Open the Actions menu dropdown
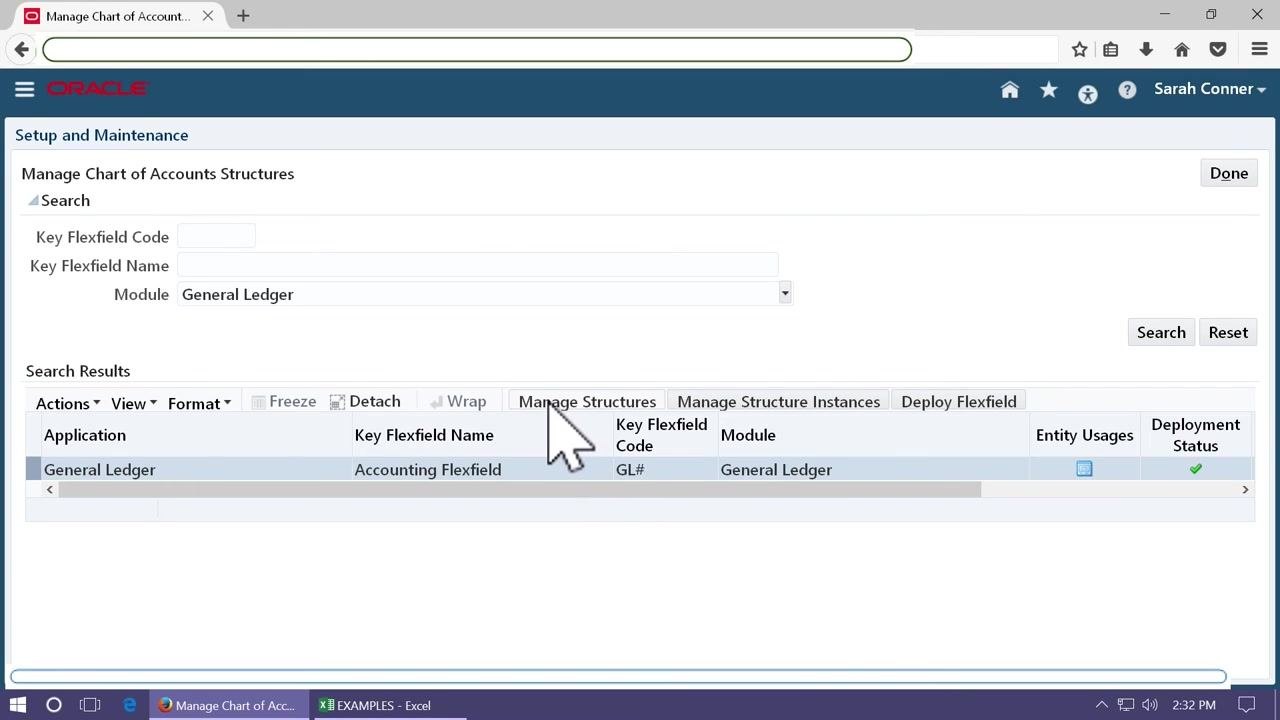 [68, 403]
